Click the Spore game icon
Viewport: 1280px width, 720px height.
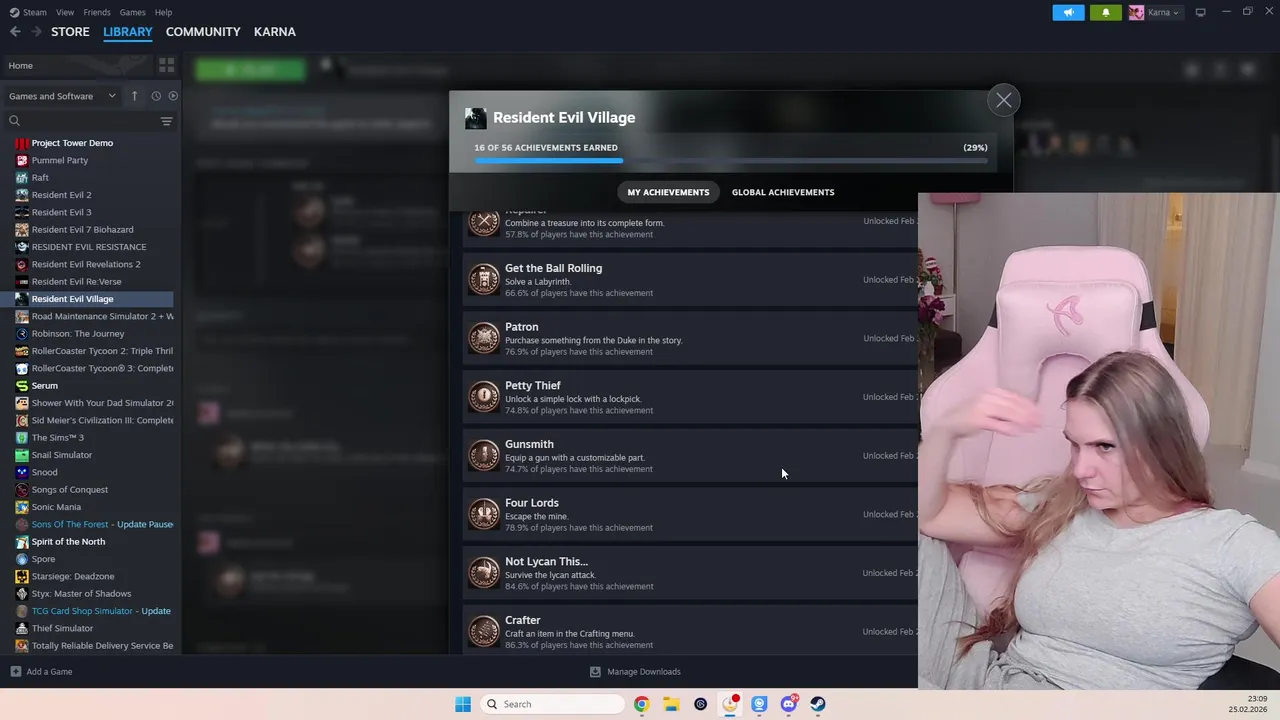(22, 559)
